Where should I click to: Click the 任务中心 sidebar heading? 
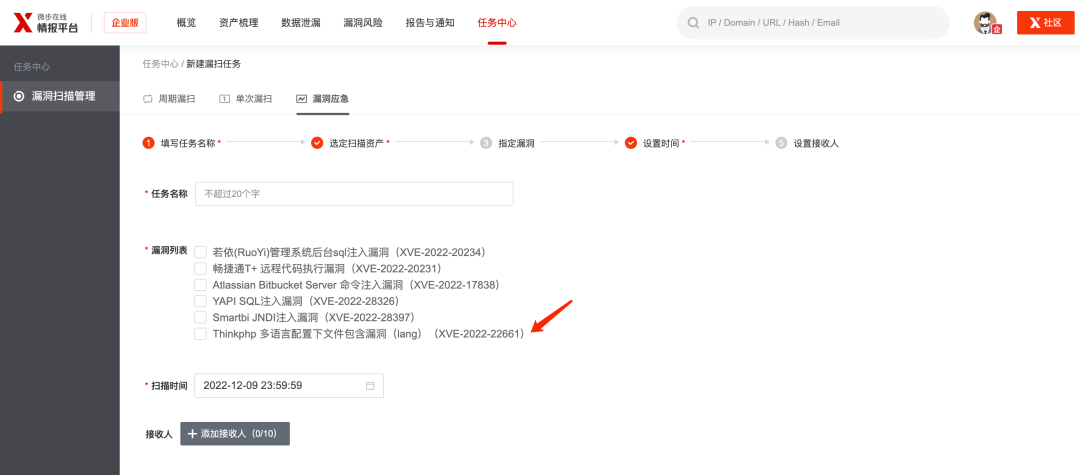tap(32, 67)
